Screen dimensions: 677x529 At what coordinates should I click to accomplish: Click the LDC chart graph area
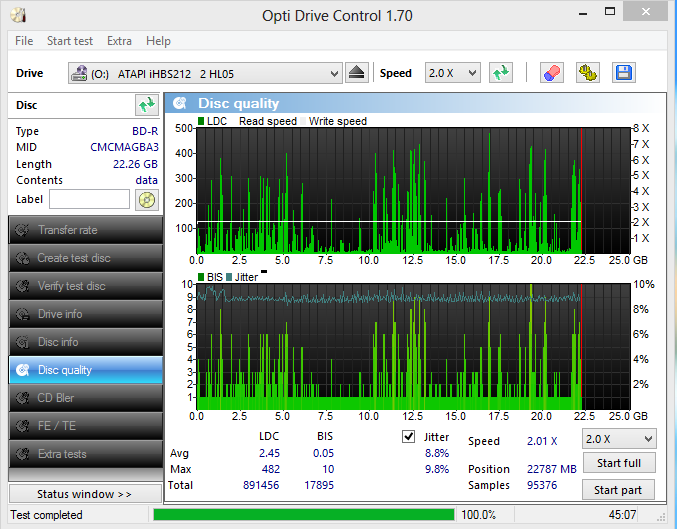coord(413,190)
